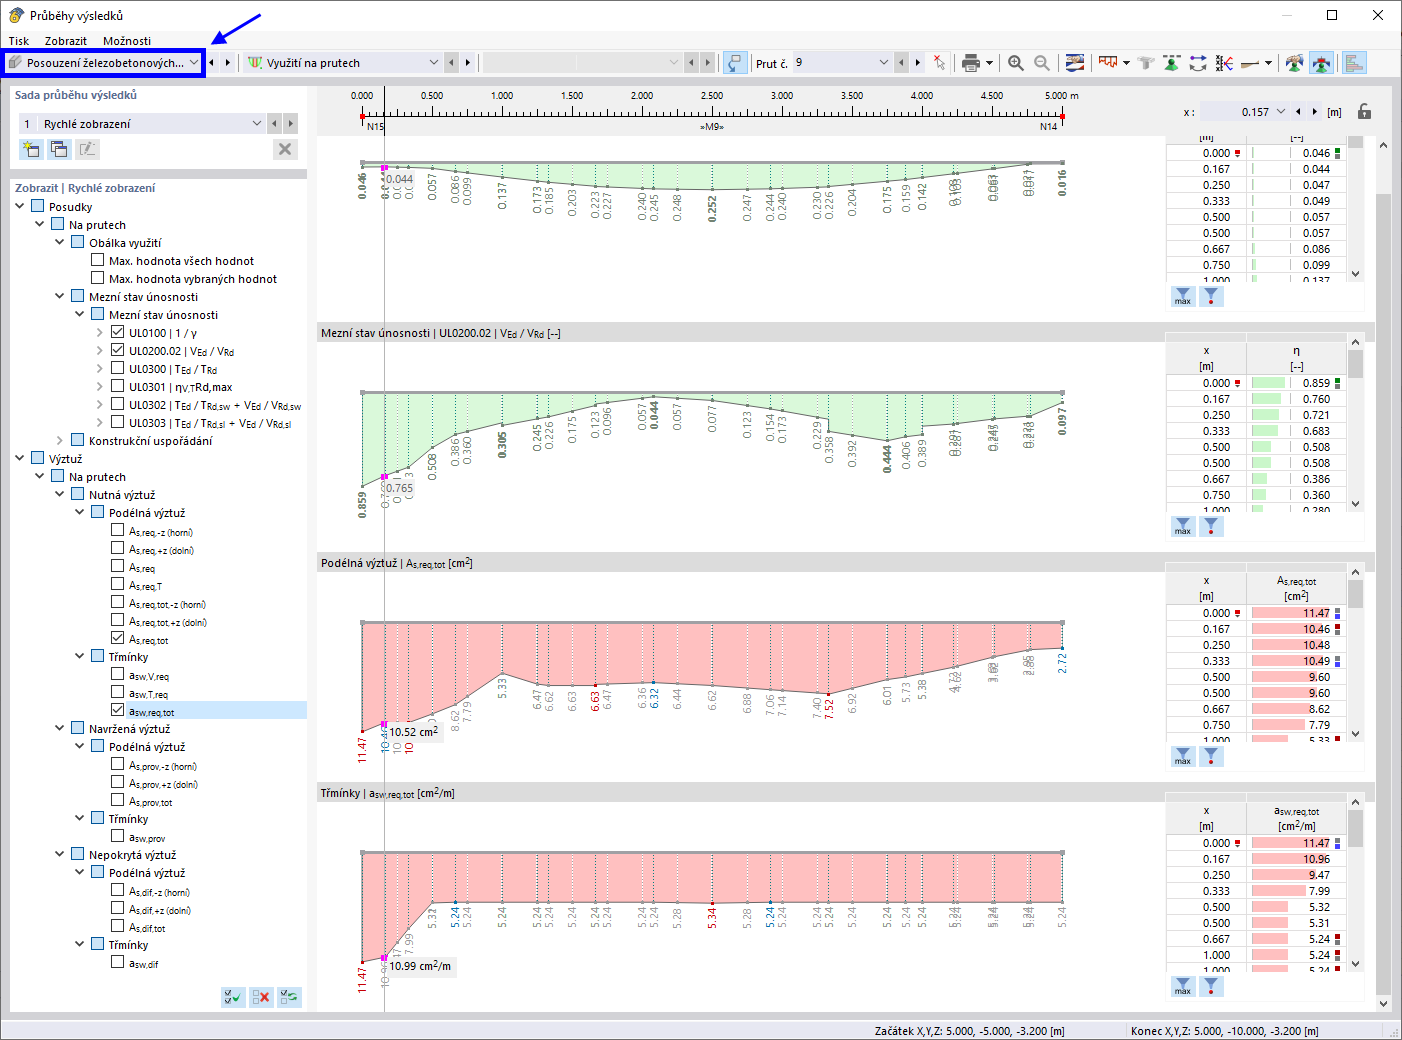This screenshot has width=1402, height=1040.
Task: Click the uncheck-all red X icon
Action: (261, 997)
